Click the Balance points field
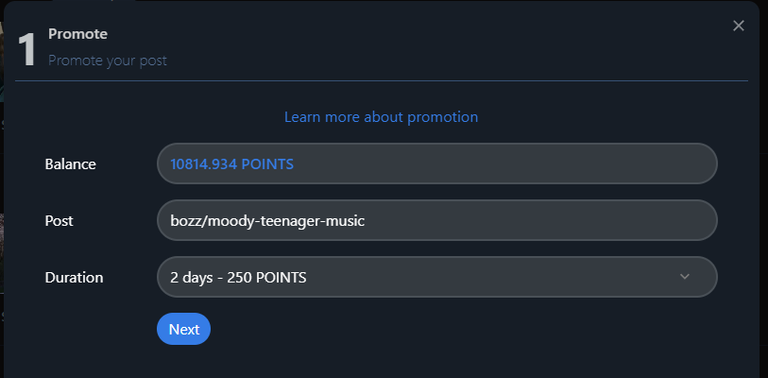Screen dimensions: 768x378 pos(437,164)
